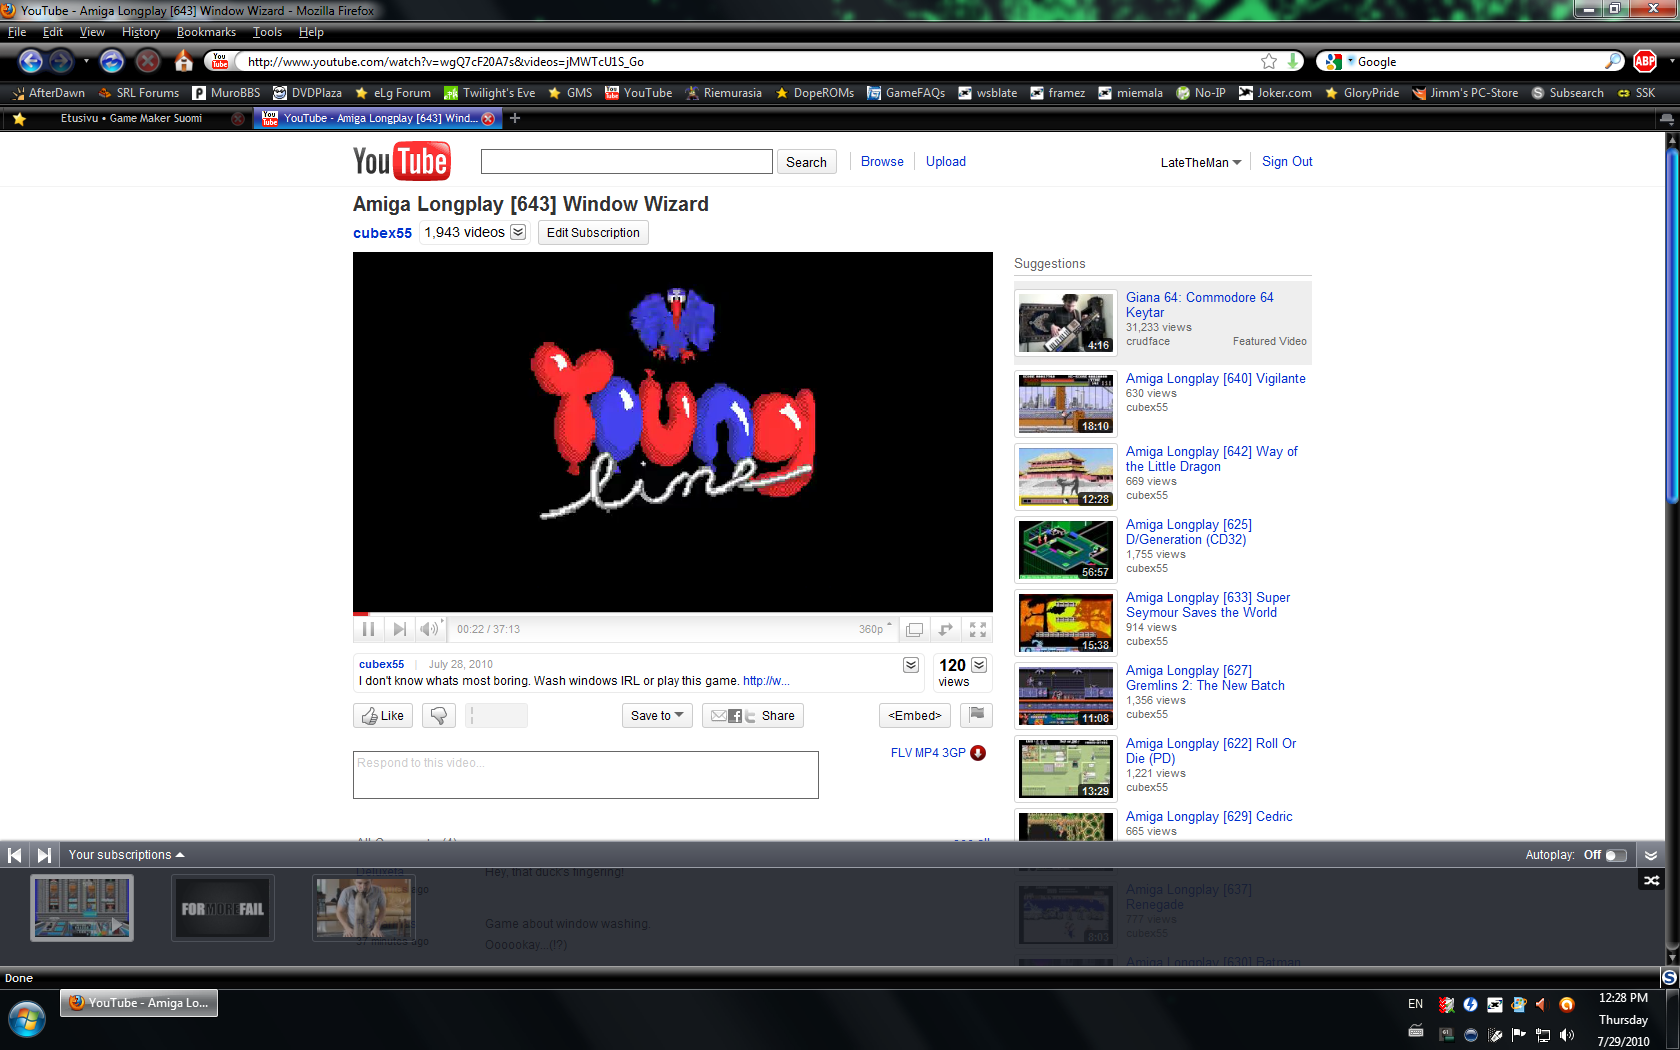
Task: Go to YouTube home via logo
Action: tap(402, 161)
